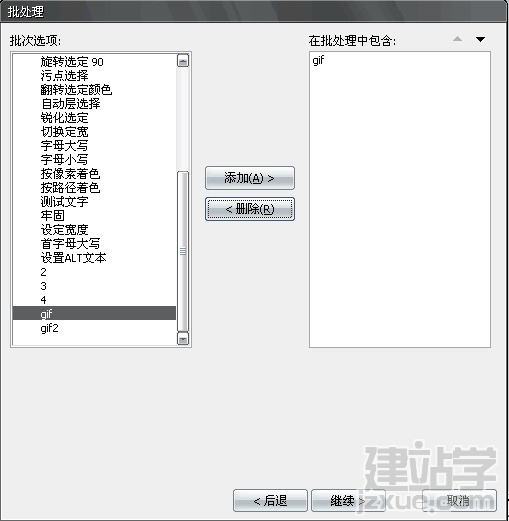Select 首字母大写 entry

coord(70,244)
